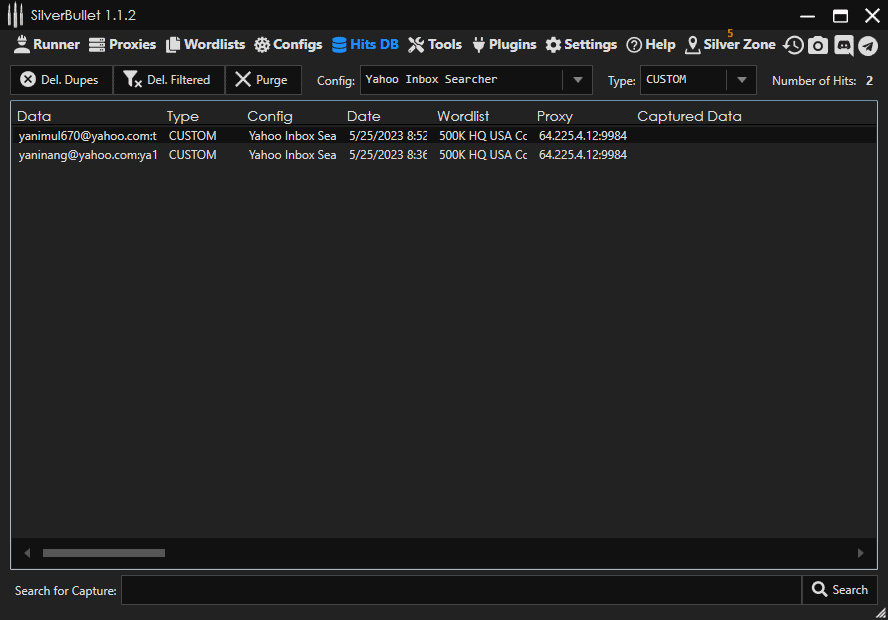This screenshot has height=620, width=888.
Task: Click the Silver Zone notification badge 5
Action: click(730, 33)
